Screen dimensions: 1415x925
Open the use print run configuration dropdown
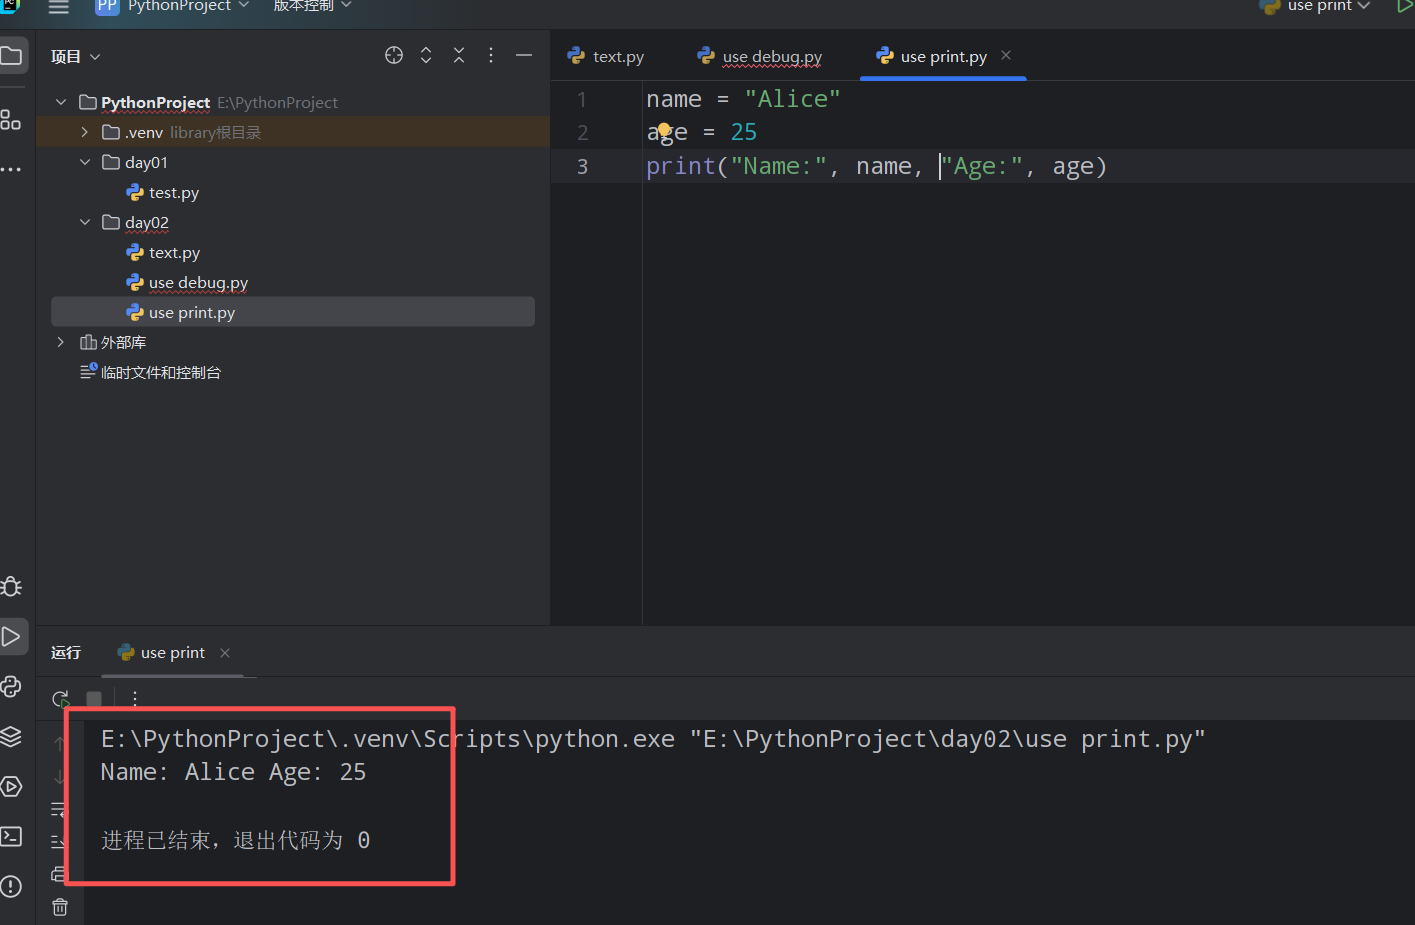1315,6
